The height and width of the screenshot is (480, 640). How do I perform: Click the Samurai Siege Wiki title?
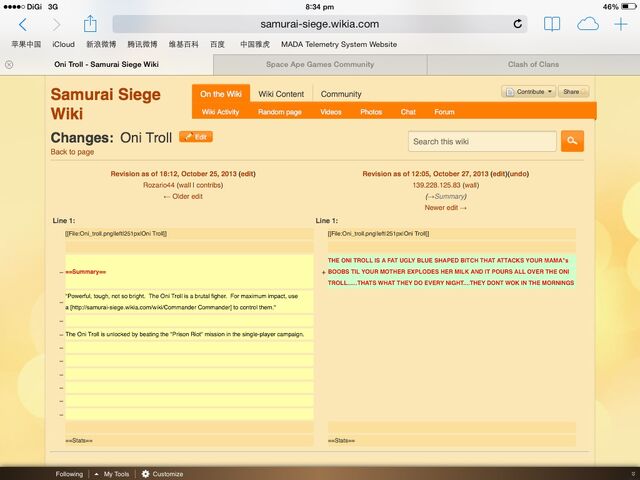pyautogui.click(x=105, y=104)
